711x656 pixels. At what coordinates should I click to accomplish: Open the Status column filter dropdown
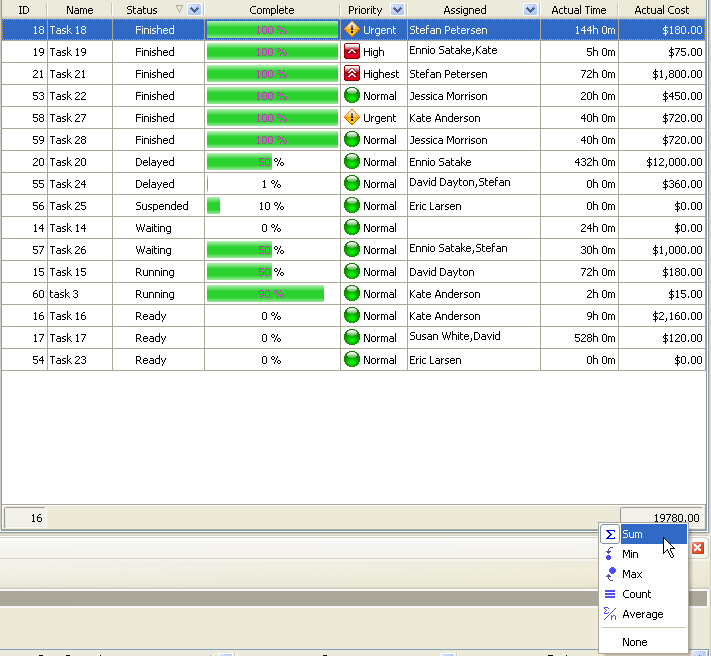click(x=194, y=10)
